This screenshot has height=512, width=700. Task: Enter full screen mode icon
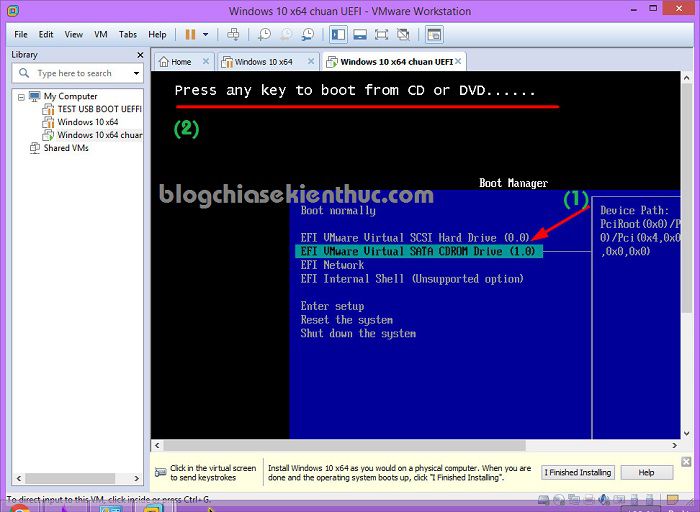(x=381, y=34)
